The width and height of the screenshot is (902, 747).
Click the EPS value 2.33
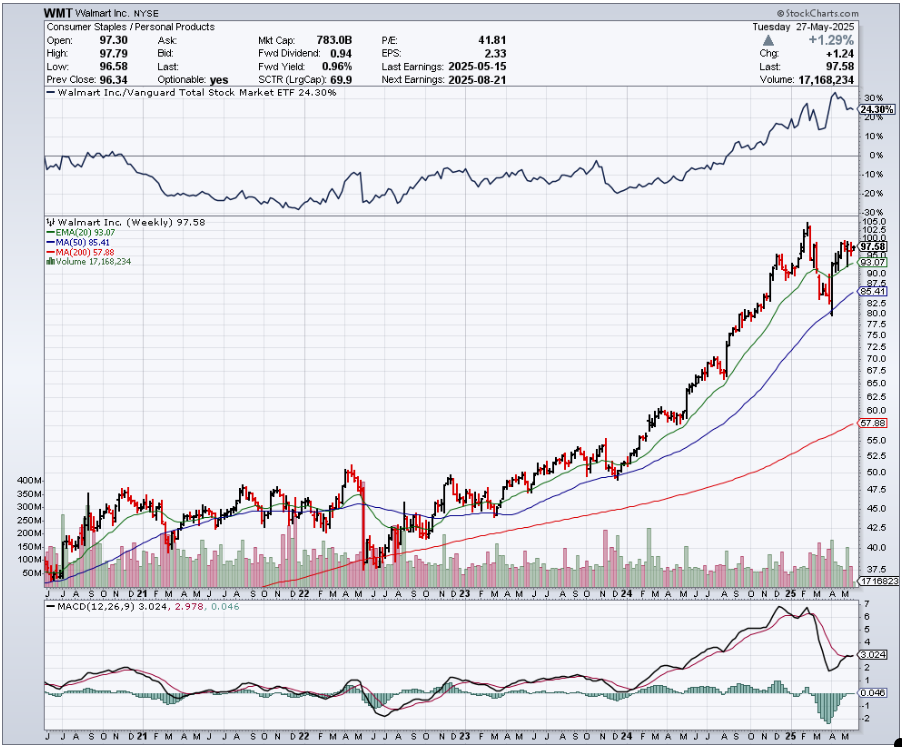[495, 53]
